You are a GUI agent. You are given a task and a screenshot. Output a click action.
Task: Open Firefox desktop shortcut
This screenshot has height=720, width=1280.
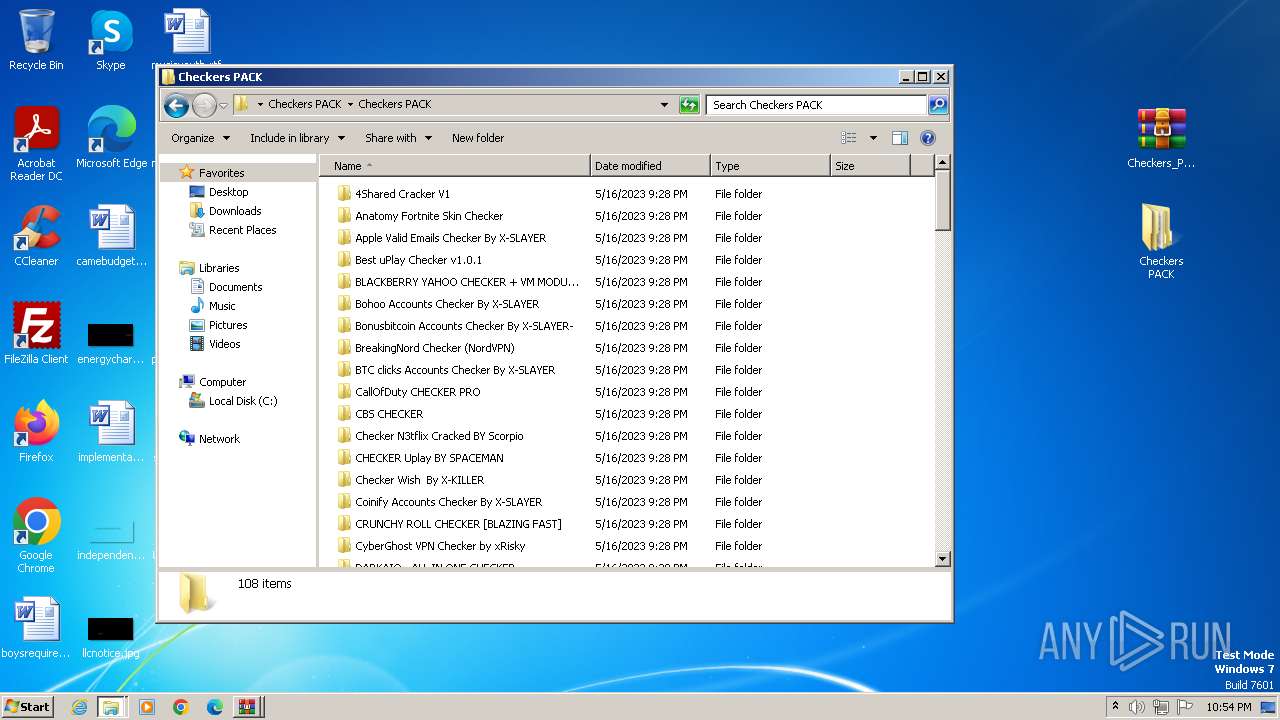36,431
